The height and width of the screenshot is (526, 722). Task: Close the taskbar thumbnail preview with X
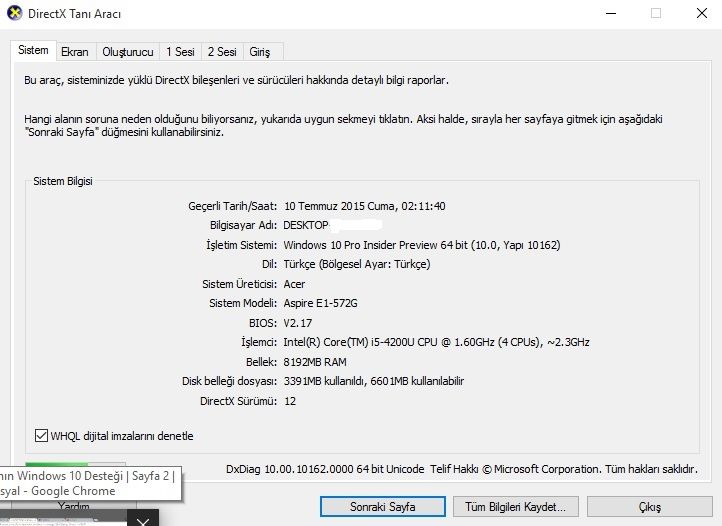(x=143, y=520)
